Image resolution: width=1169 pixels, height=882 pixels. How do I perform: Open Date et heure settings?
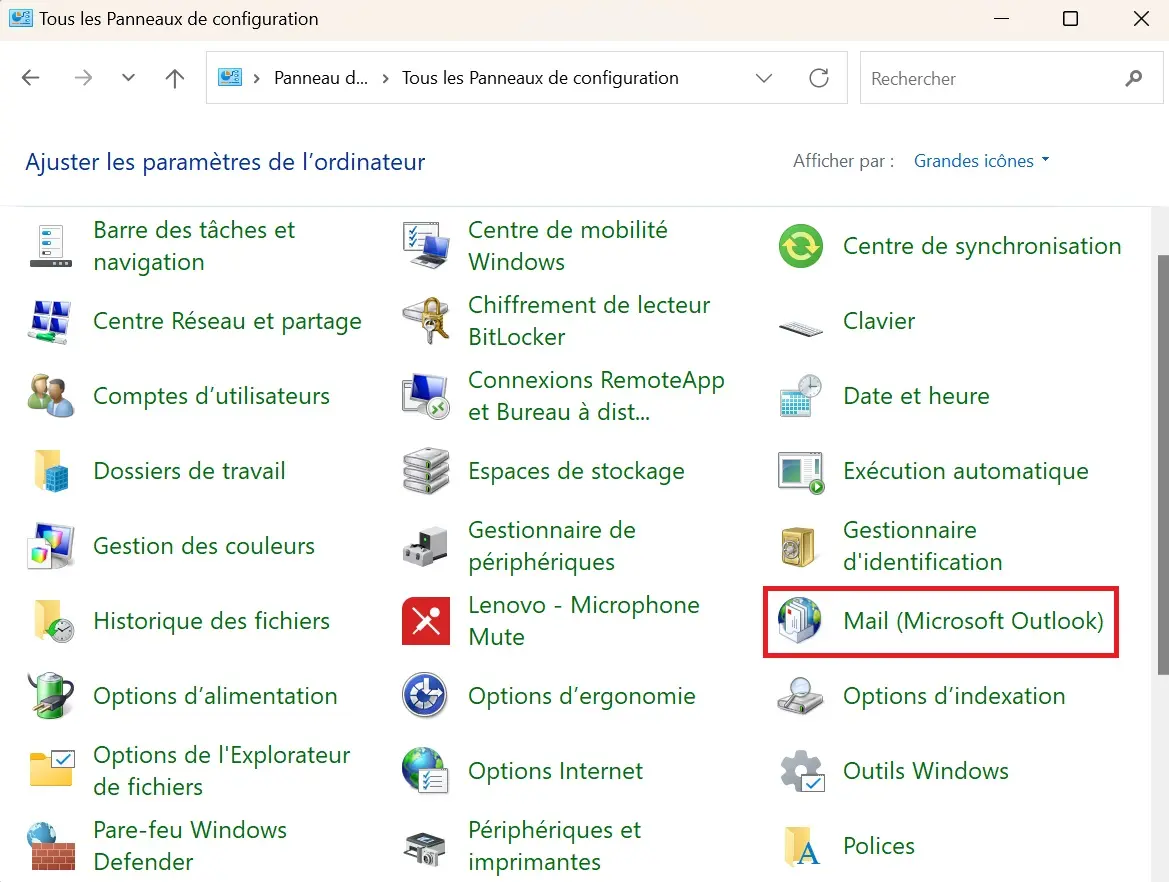point(915,396)
